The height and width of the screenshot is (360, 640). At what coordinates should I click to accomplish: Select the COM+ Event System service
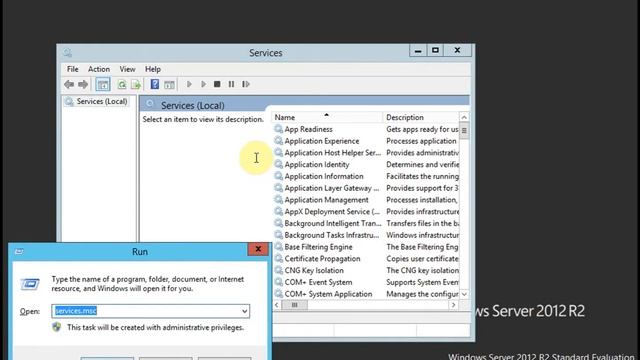318,282
